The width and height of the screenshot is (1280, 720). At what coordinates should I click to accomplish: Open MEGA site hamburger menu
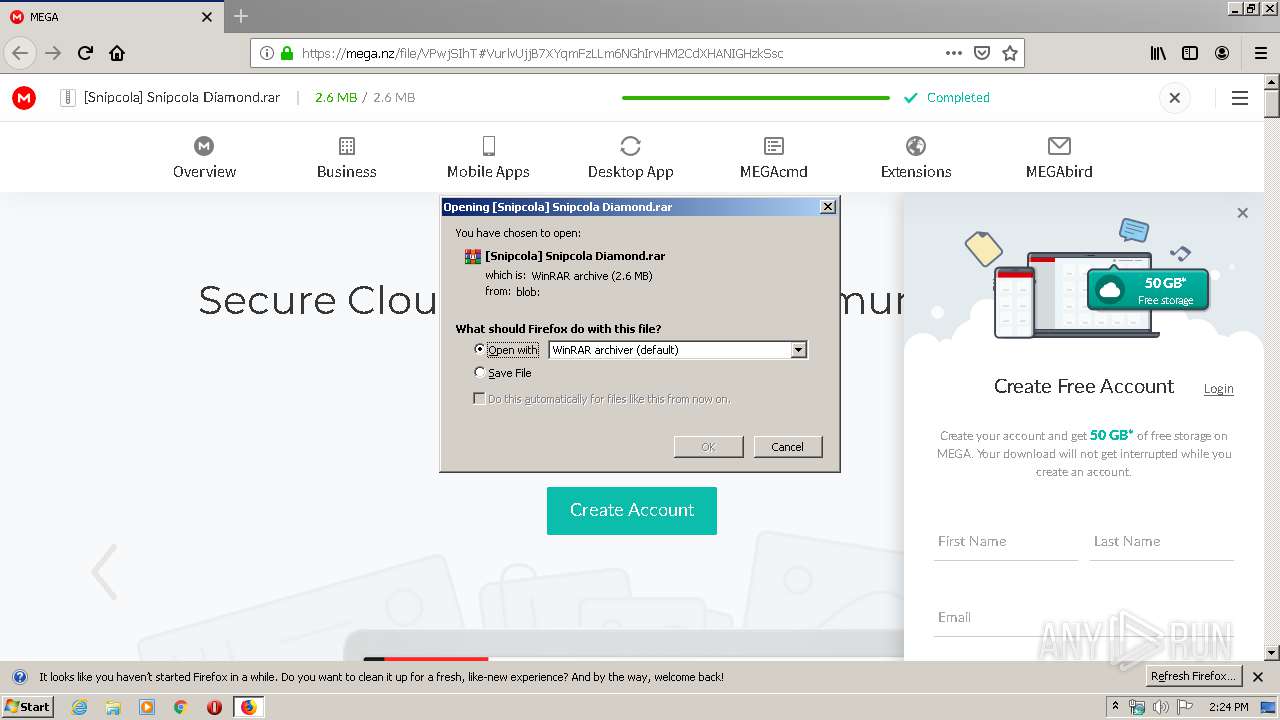pyautogui.click(x=1240, y=98)
